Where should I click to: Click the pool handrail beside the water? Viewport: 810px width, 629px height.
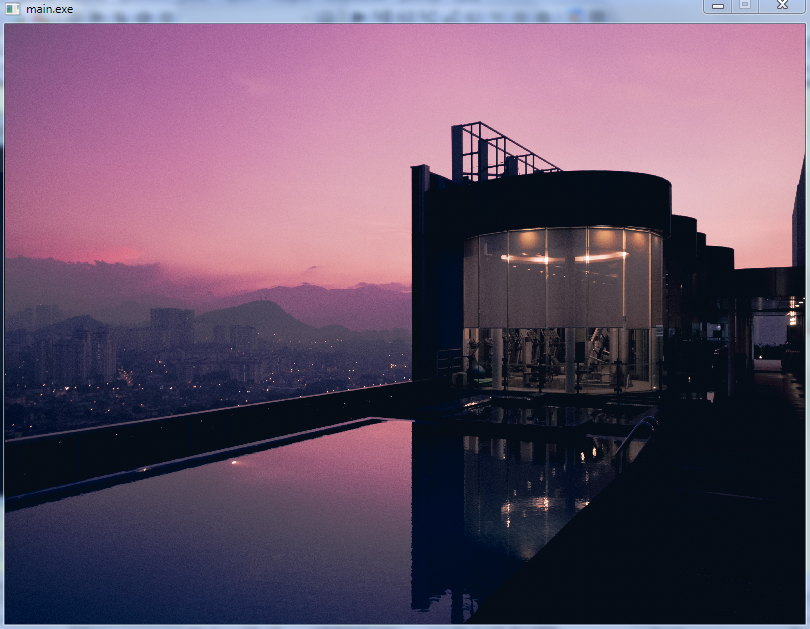636,434
